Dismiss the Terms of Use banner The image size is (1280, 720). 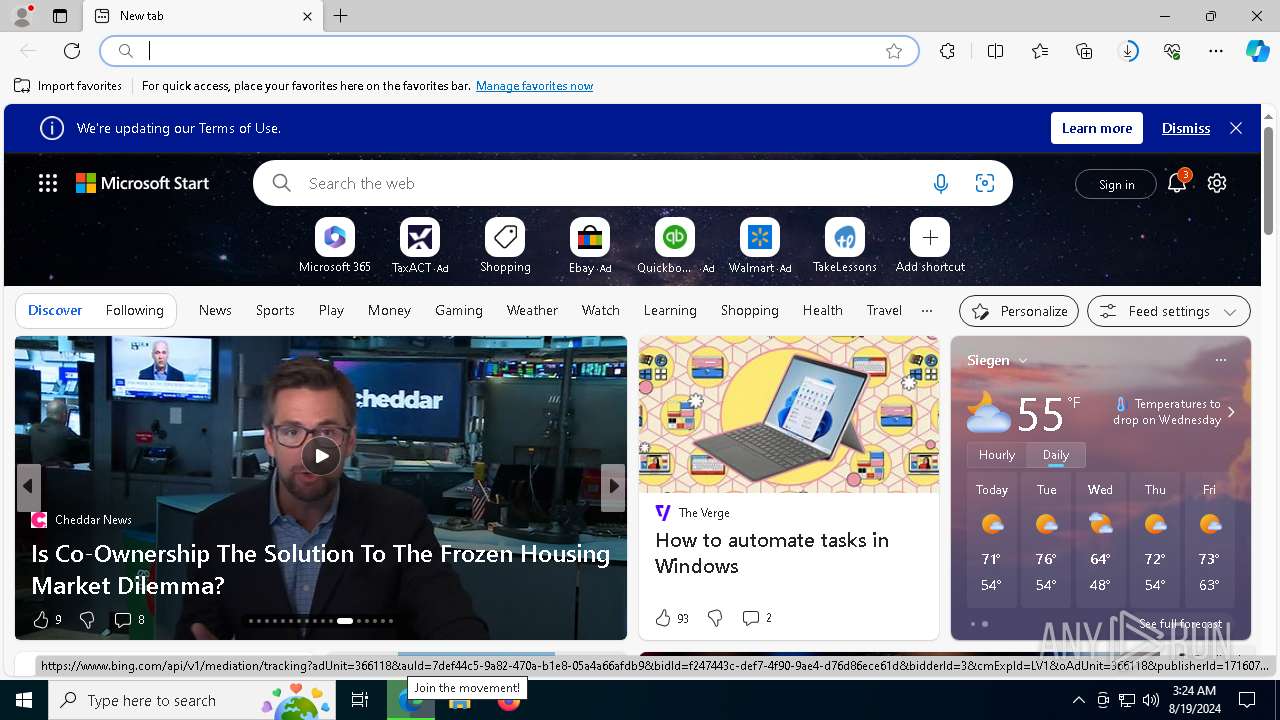1186,128
